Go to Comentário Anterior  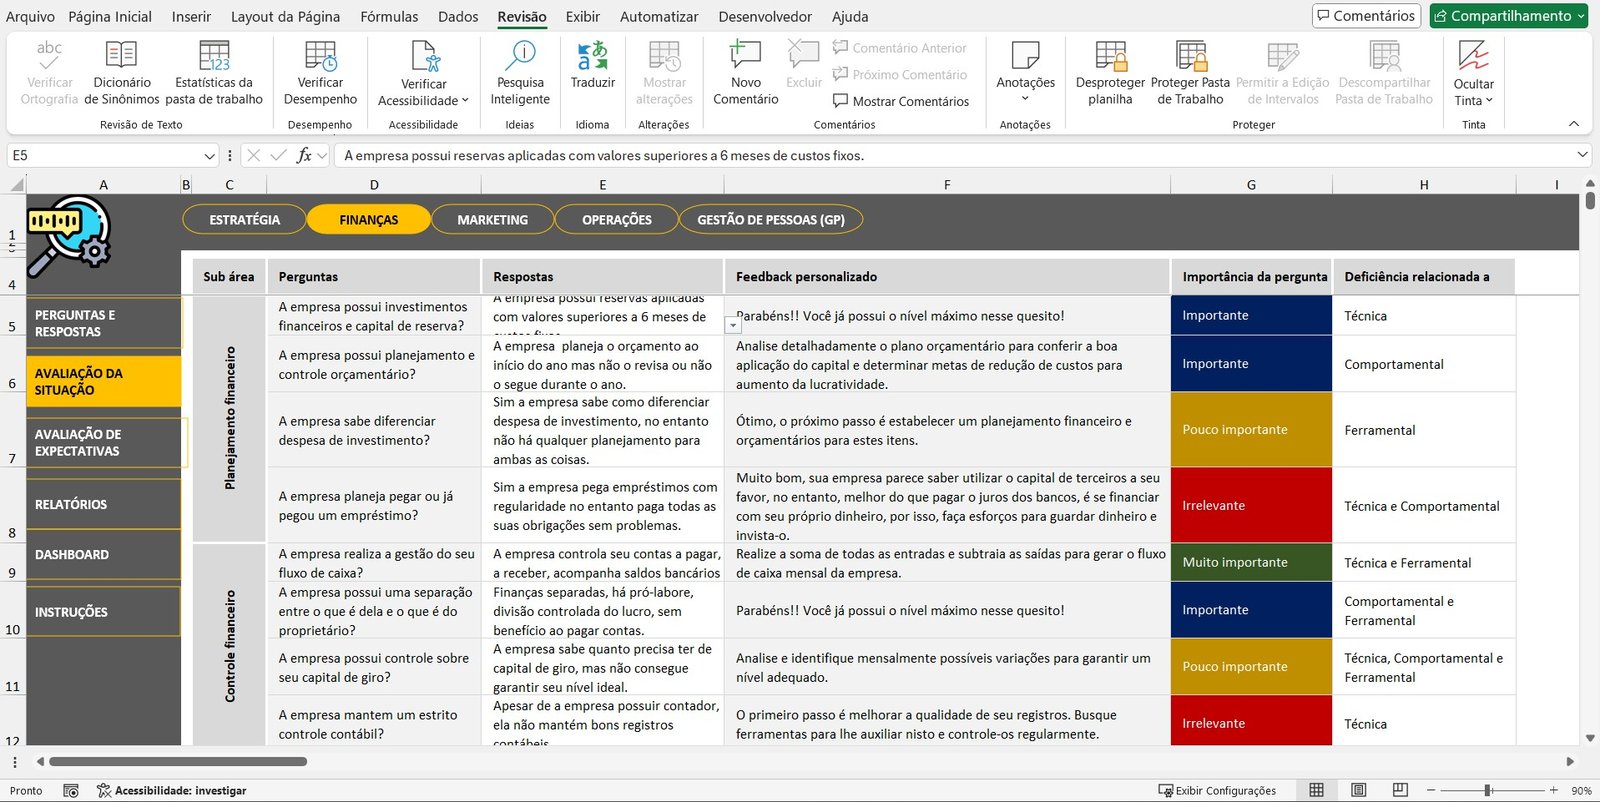click(x=899, y=48)
